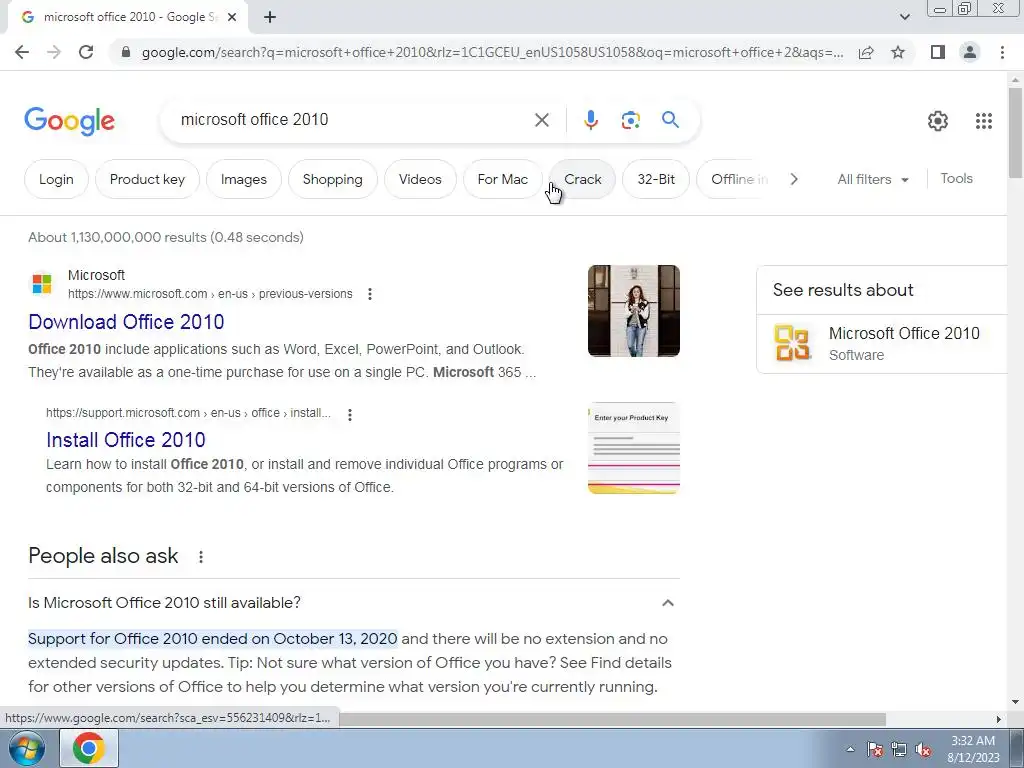Click the woman photo result thumbnail
Viewport: 1024px width, 768px height.
coord(633,311)
